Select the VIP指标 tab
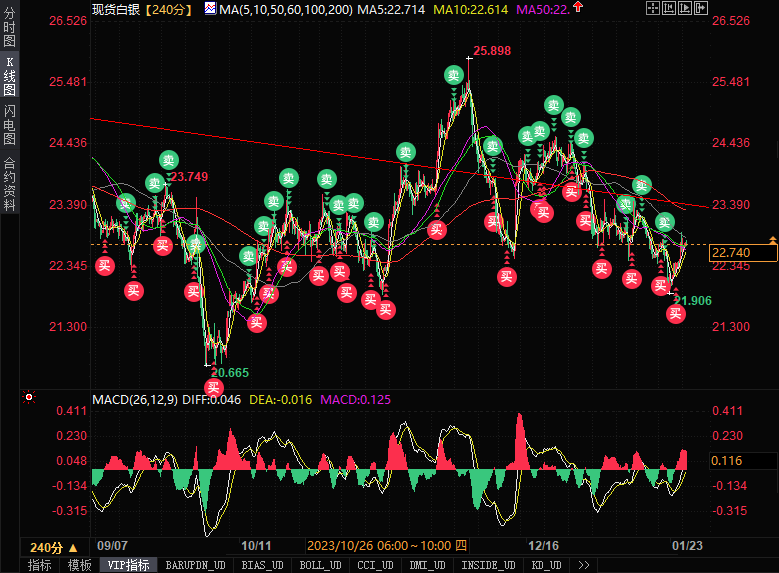Image resolution: width=779 pixels, height=573 pixels. 128,565
